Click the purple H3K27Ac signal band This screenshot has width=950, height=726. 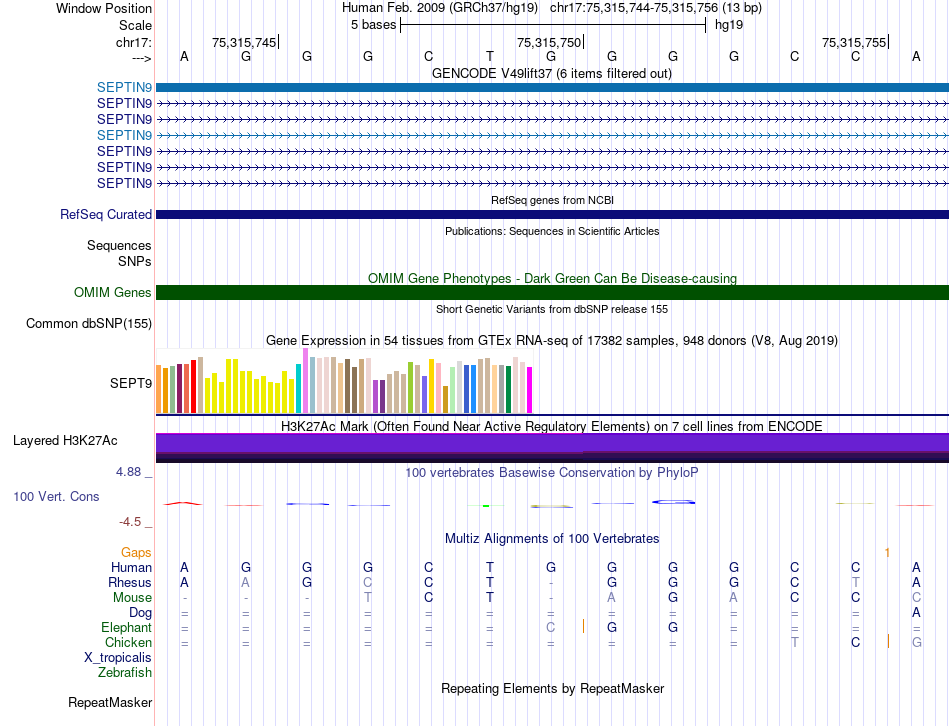tap(551, 442)
